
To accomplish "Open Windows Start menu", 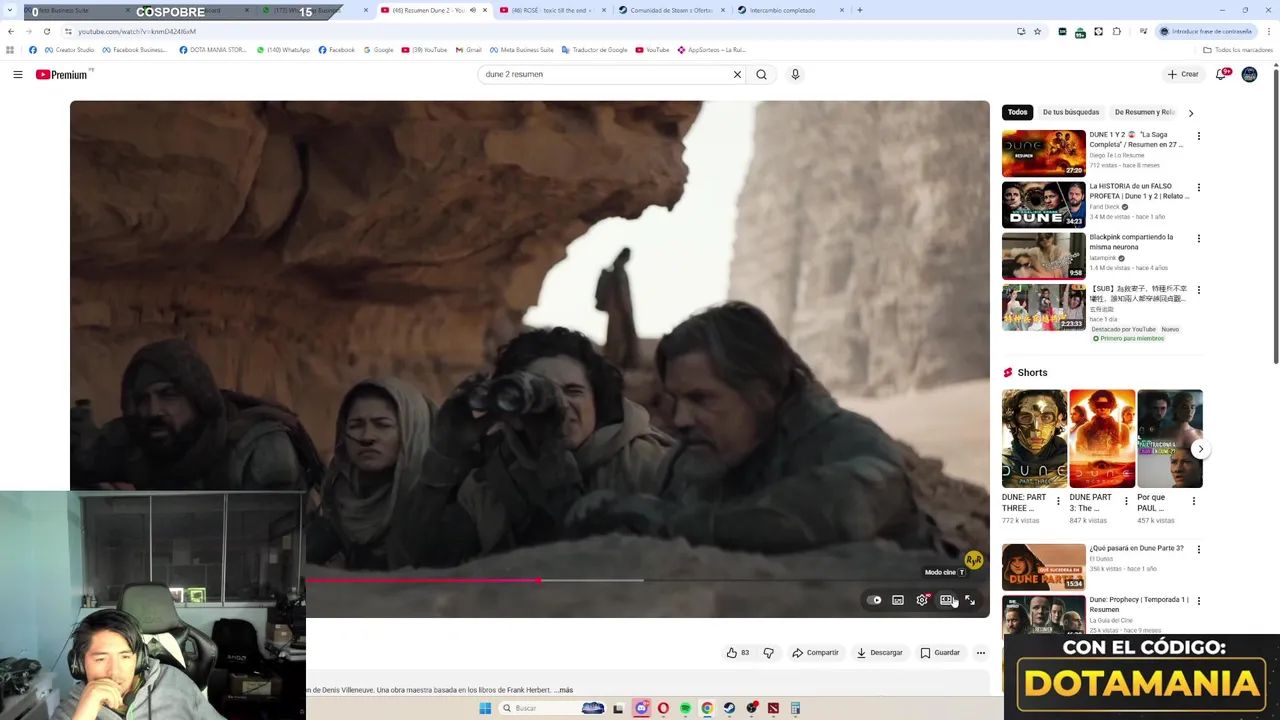I will pyautogui.click(x=485, y=708).
